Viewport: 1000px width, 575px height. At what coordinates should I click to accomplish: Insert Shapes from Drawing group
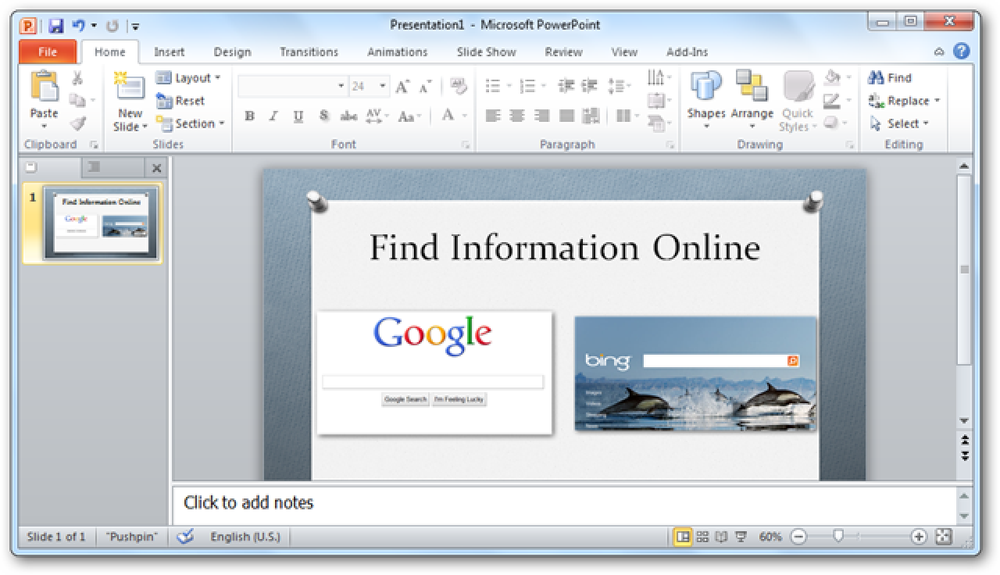tap(706, 99)
